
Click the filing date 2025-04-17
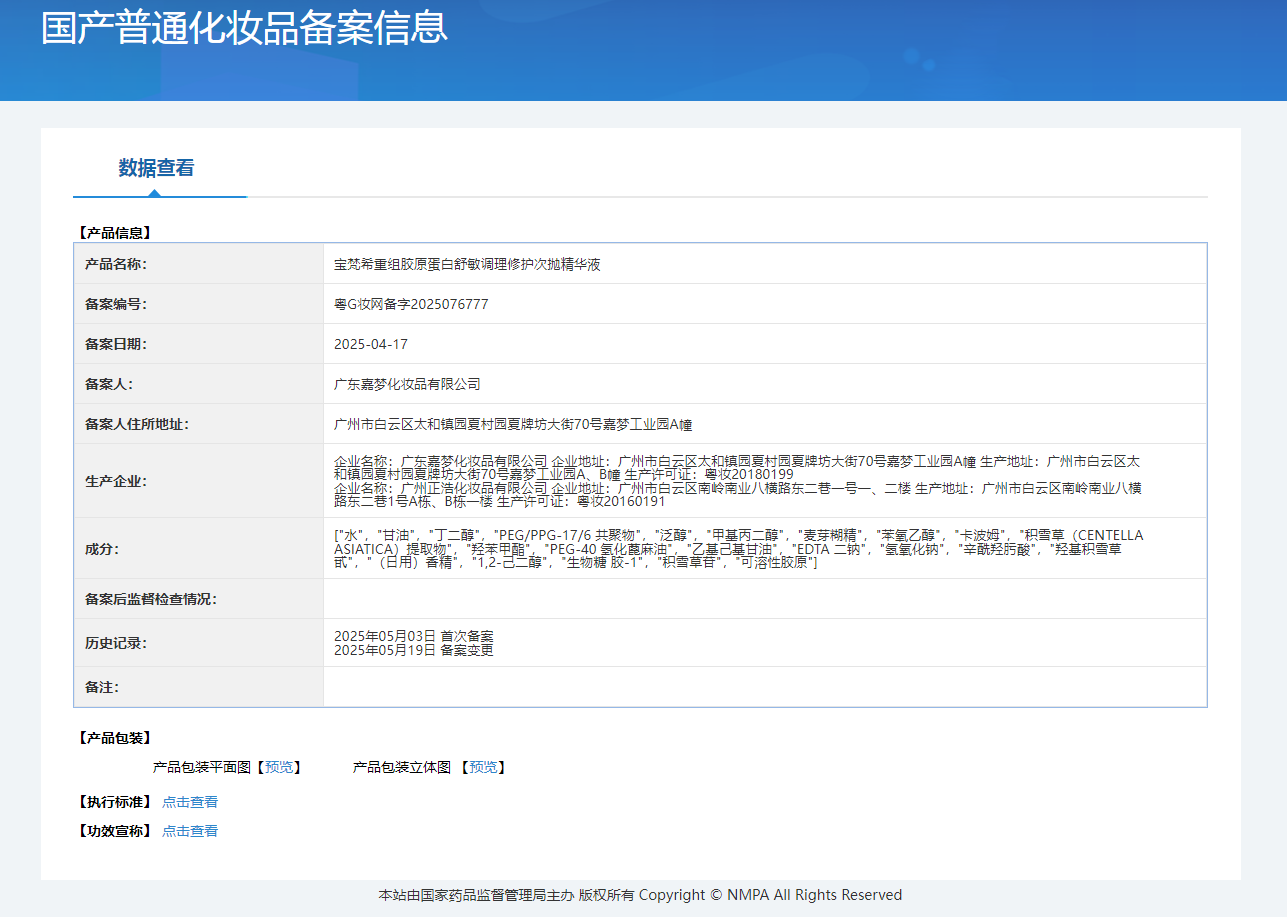coord(371,344)
